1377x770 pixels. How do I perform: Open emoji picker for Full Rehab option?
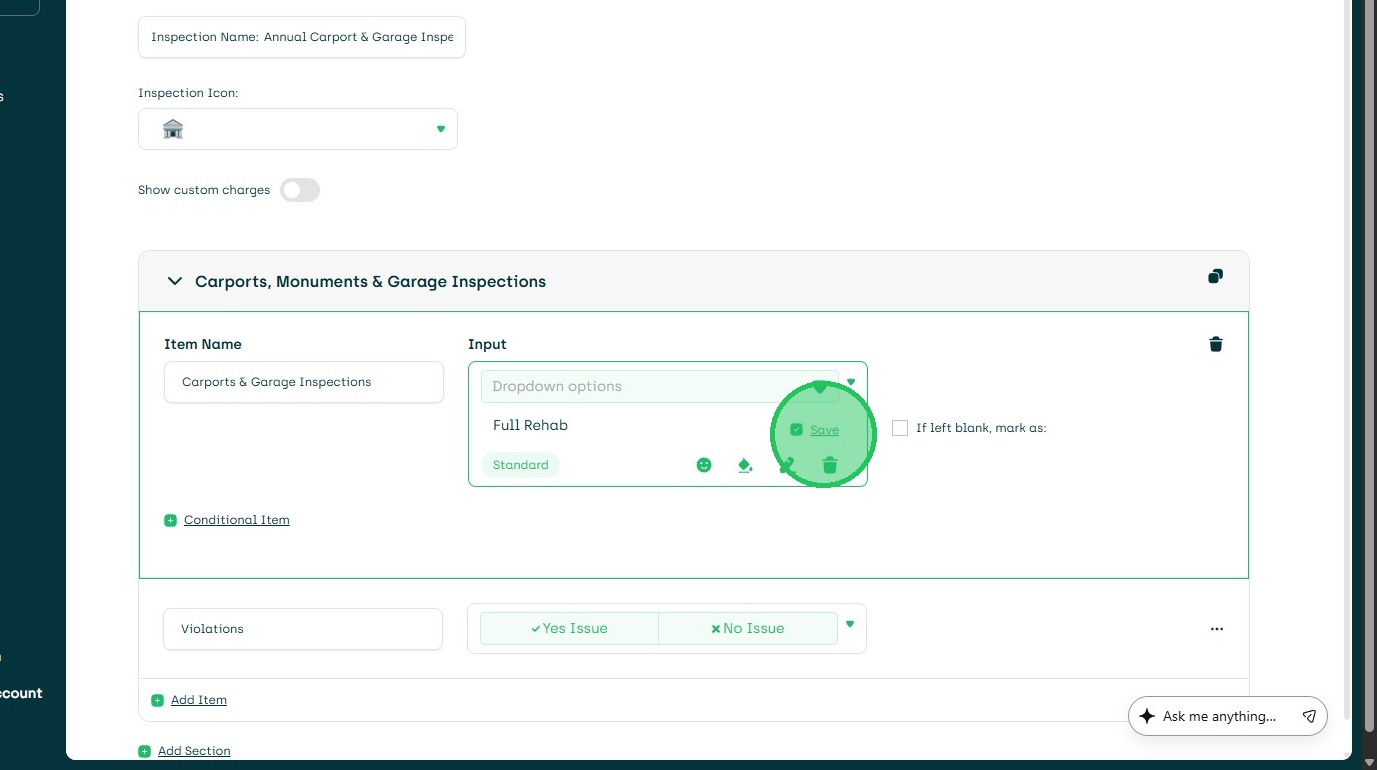704,465
